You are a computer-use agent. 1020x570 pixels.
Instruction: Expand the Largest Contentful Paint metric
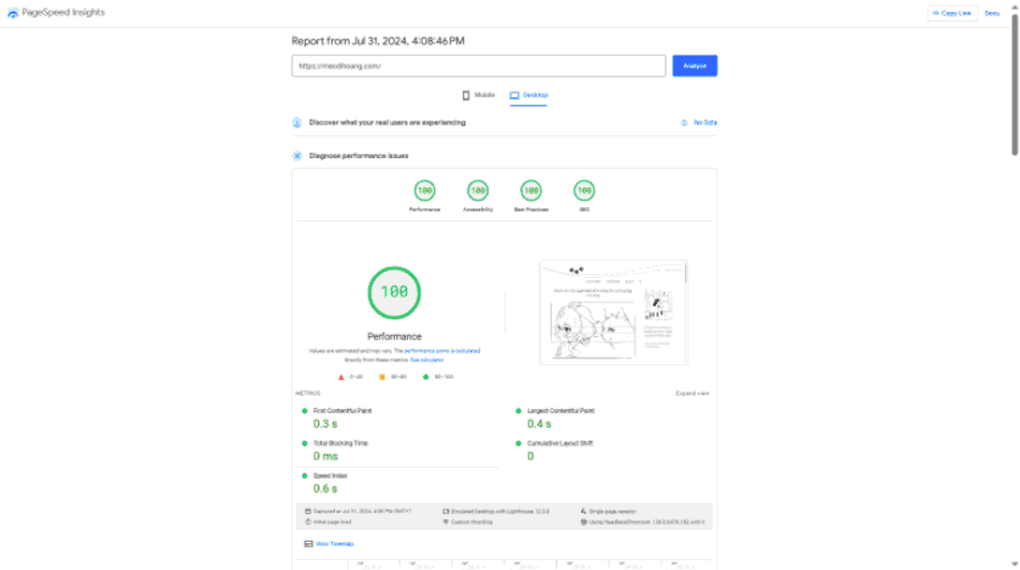tap(560, 411)
